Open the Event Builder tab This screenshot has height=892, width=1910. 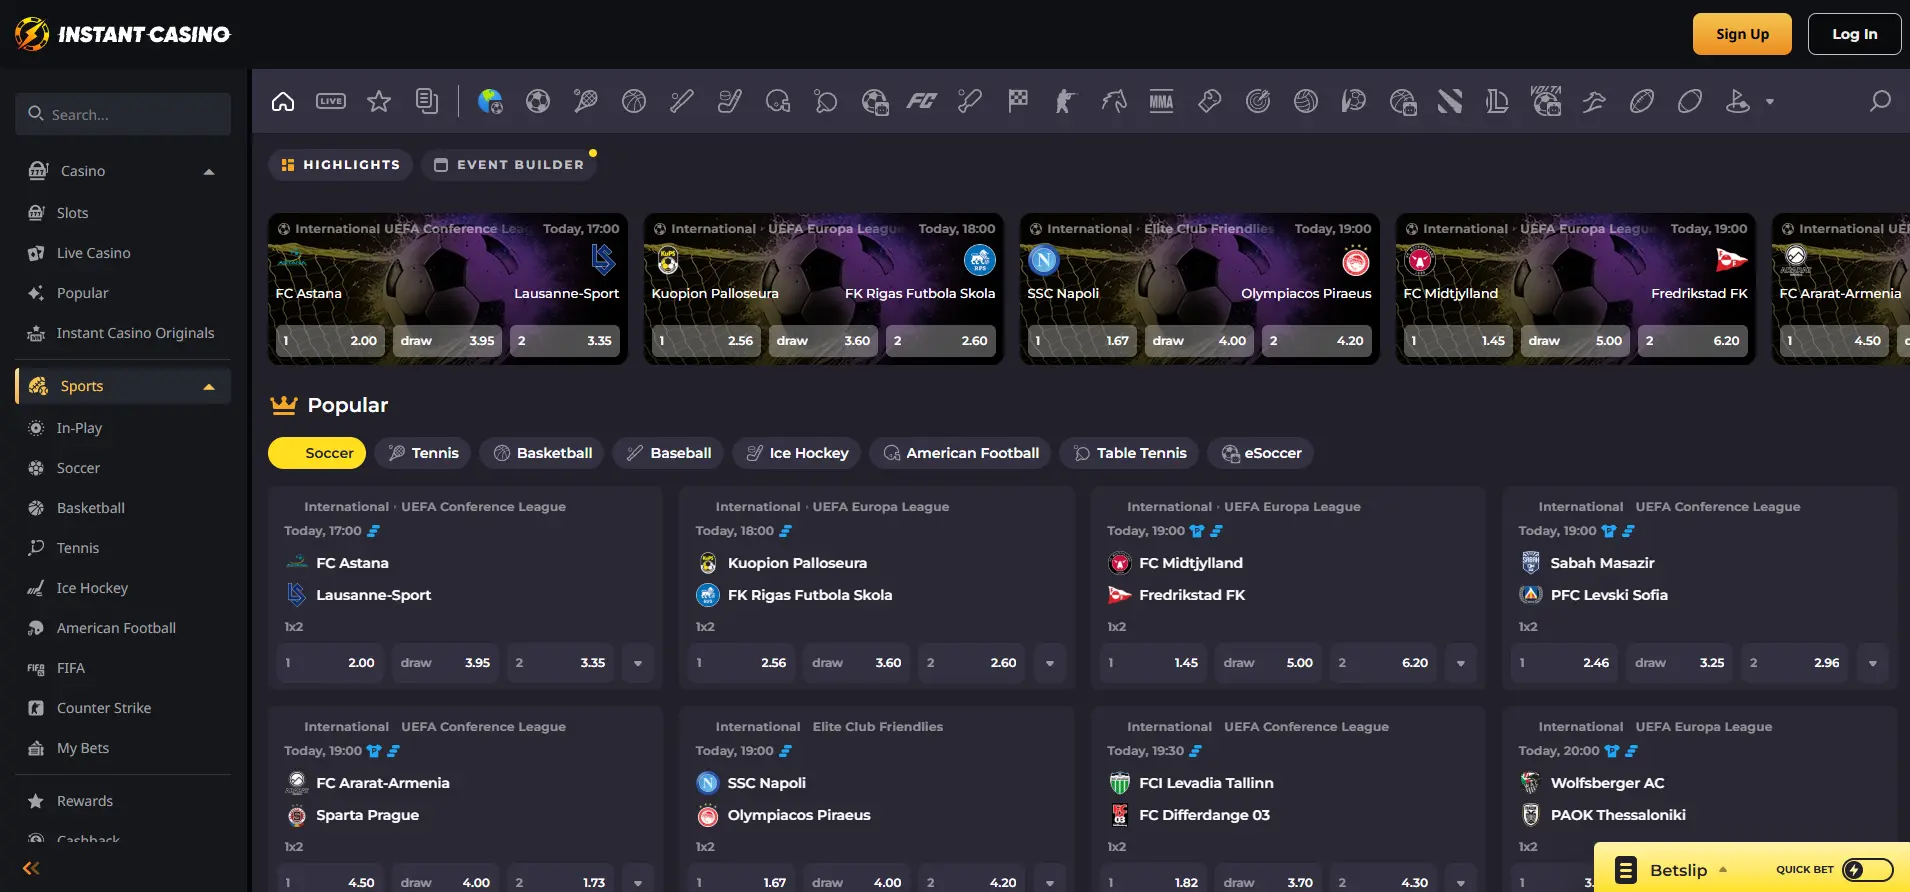pos(509,165)
